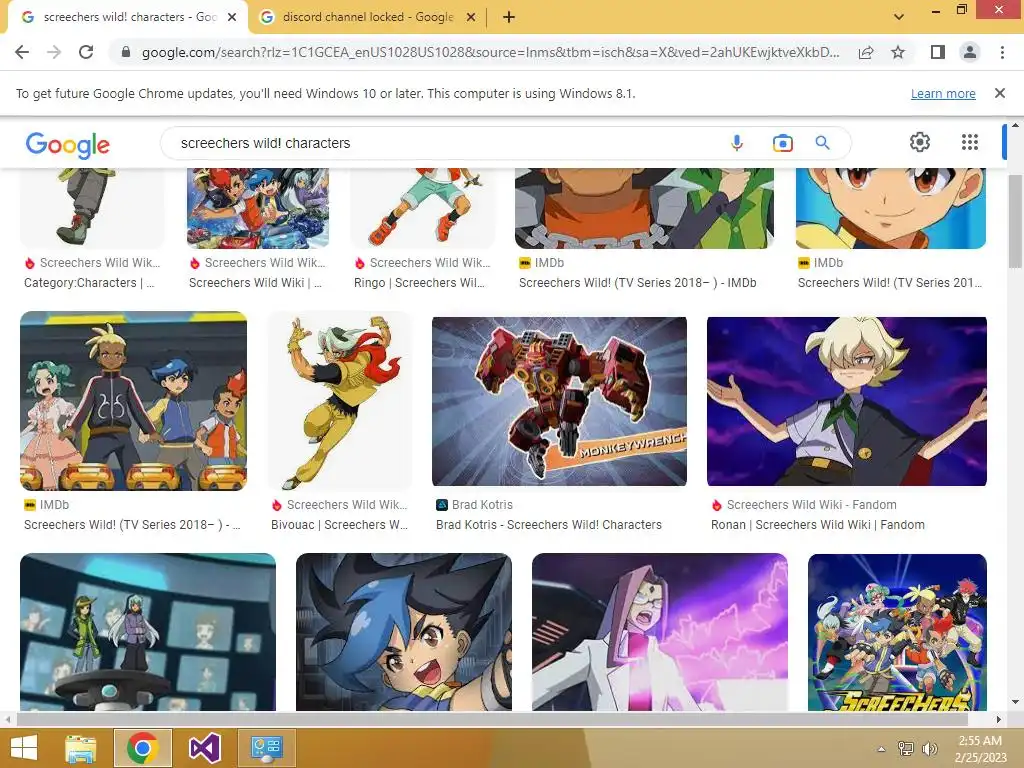Click 'Ronan | Screechers Wild Wiki | Fandom' link
The image size is (1024, 768).
[x=818, y=525]
